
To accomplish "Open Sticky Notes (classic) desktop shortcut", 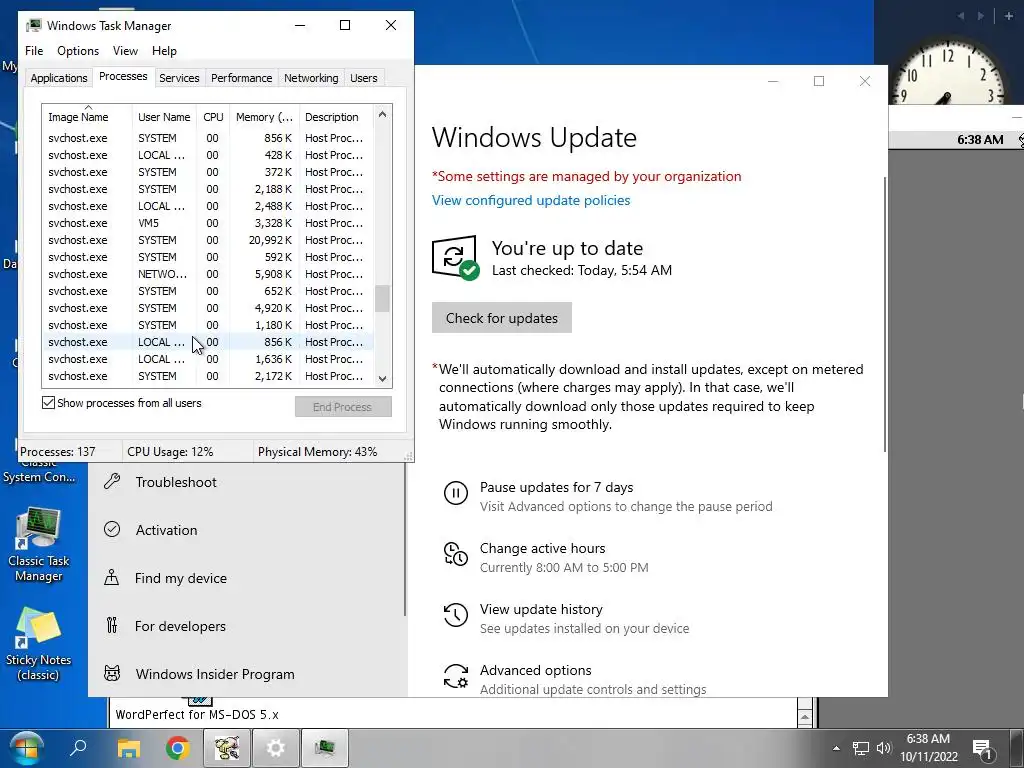I will (39, 644).
